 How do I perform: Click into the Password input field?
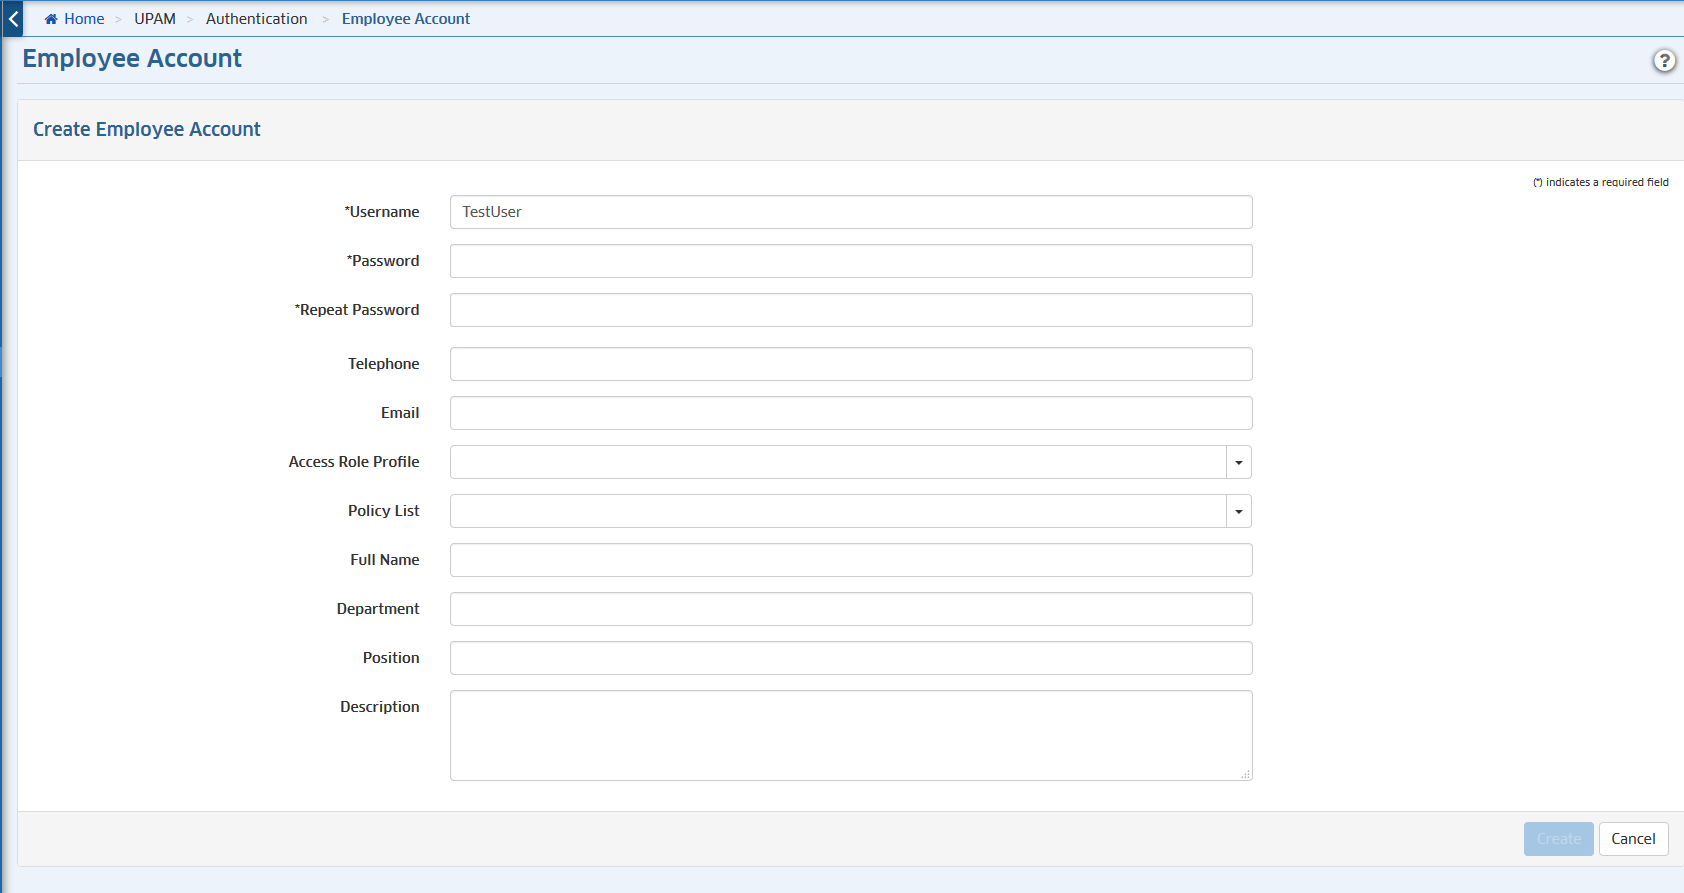850,261
